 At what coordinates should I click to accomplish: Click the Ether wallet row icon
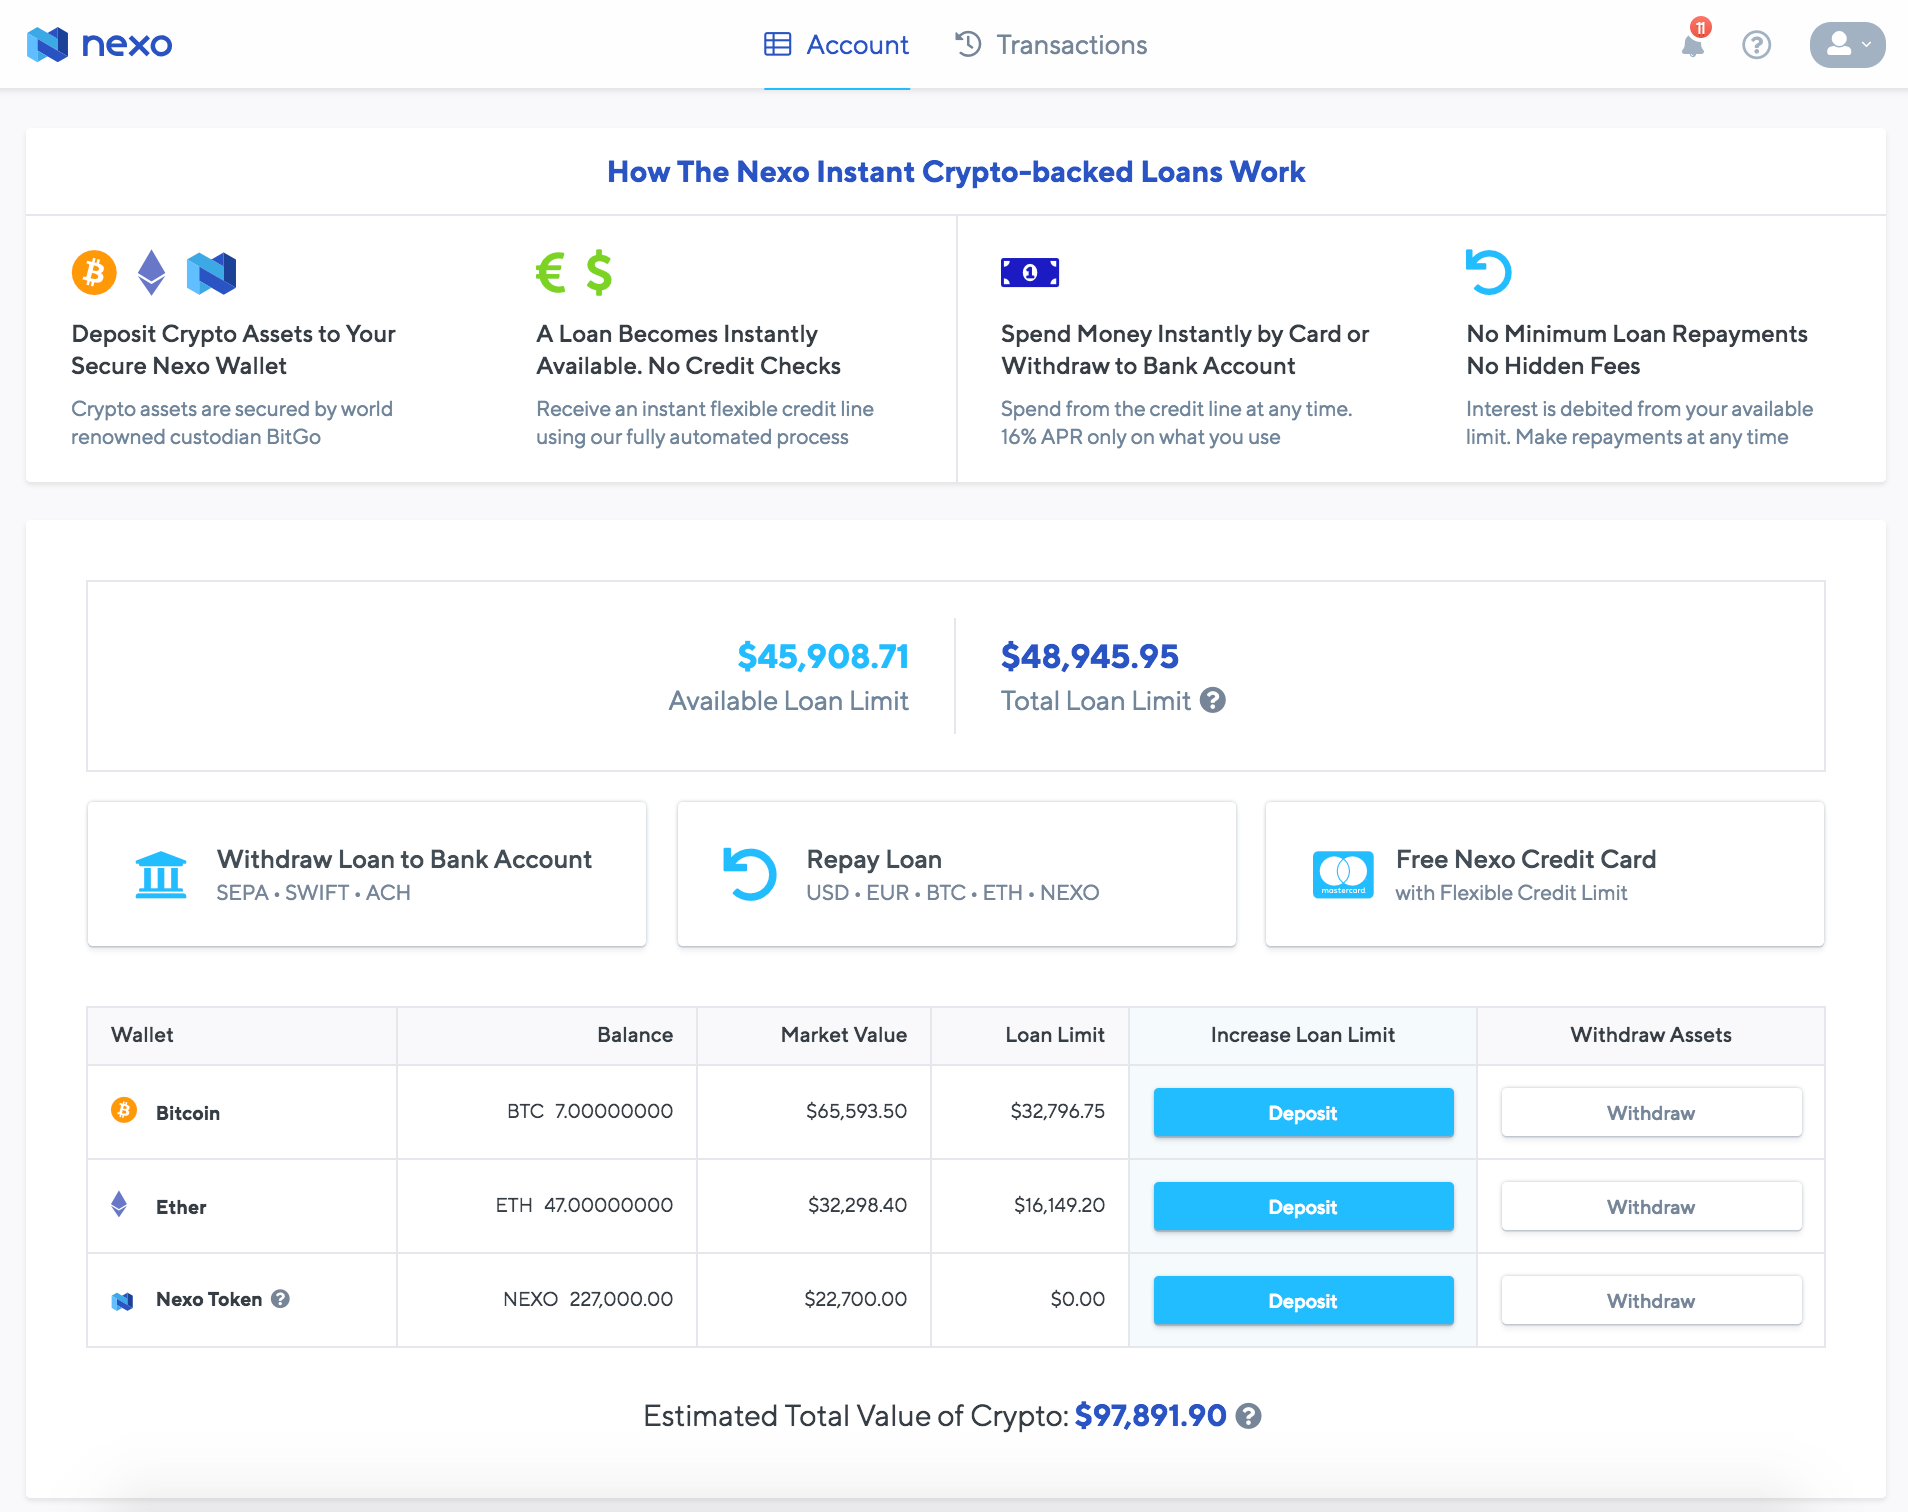[119, 1204]
